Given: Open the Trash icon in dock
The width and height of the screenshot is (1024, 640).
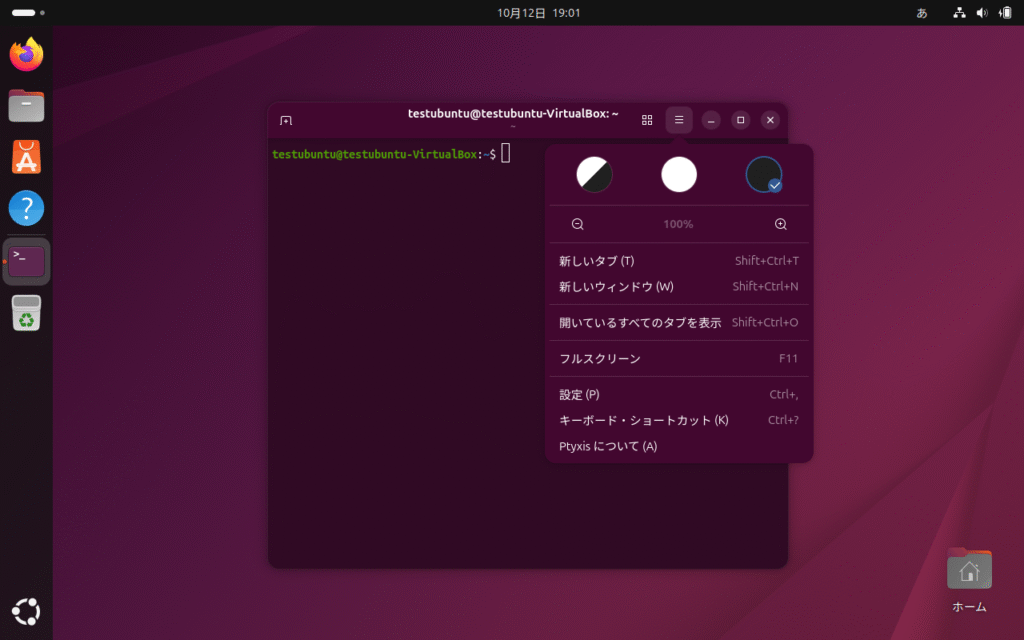Looking at the screenshot, I should click(27, 313).
